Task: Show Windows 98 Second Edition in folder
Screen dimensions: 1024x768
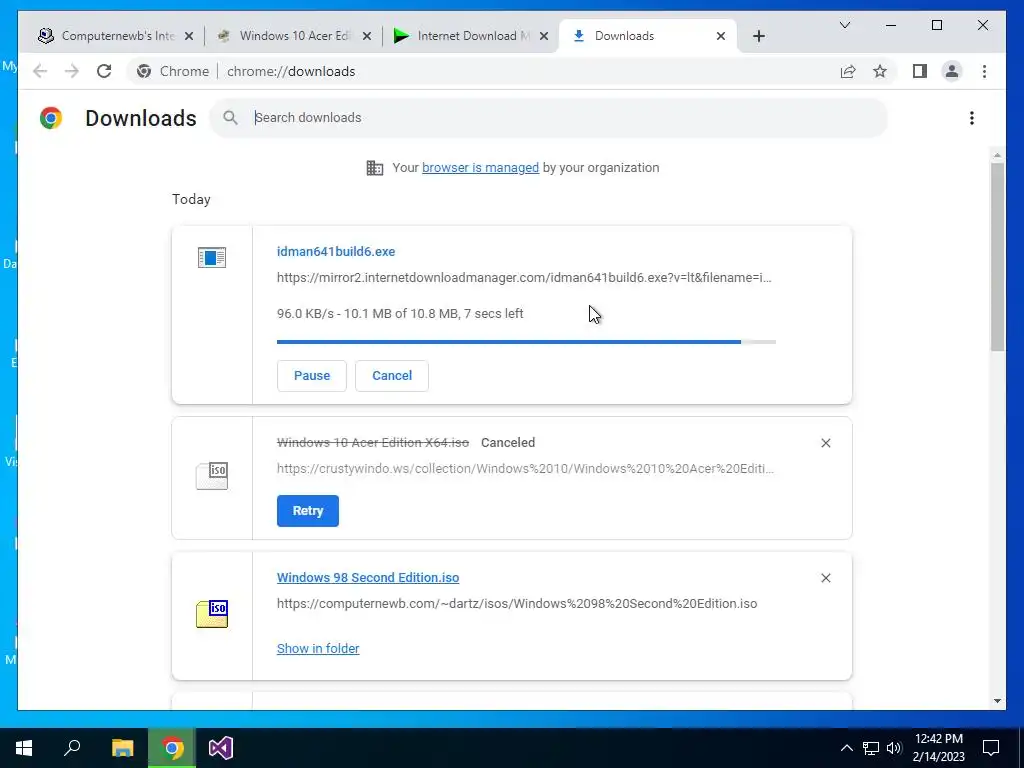Action: tap(318, 648)
